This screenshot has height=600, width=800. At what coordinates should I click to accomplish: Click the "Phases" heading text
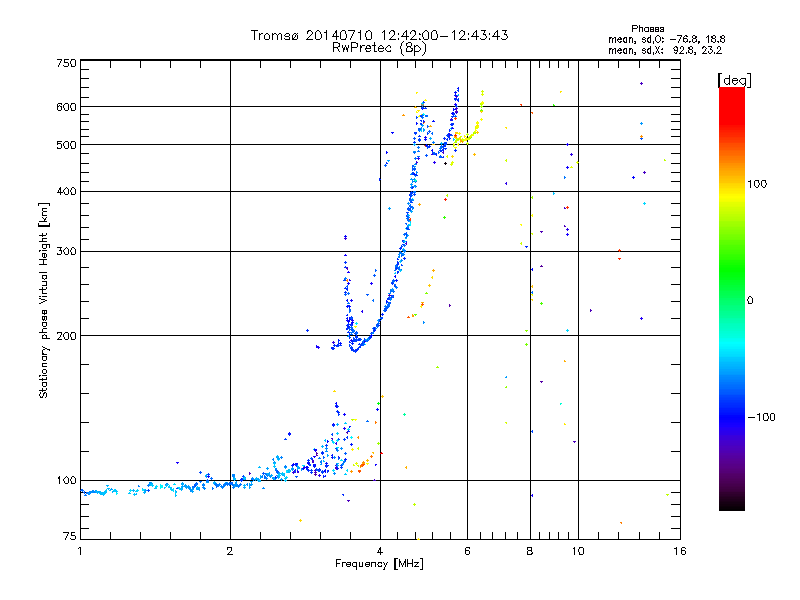(647, 29)
